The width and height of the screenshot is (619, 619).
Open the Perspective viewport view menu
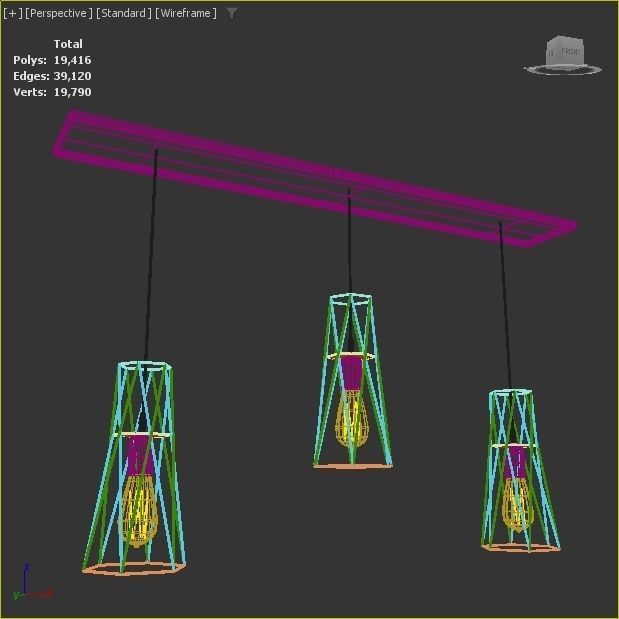point(58,13)
